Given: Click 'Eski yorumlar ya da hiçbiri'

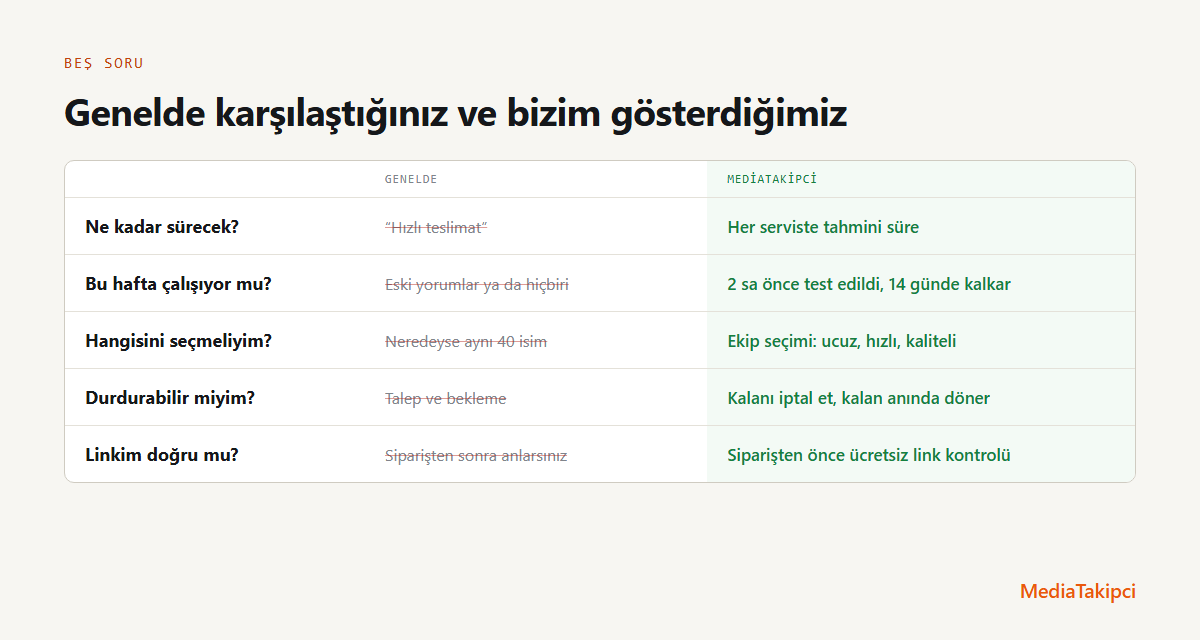Looking at the screenshot, I should pos(477,284).
